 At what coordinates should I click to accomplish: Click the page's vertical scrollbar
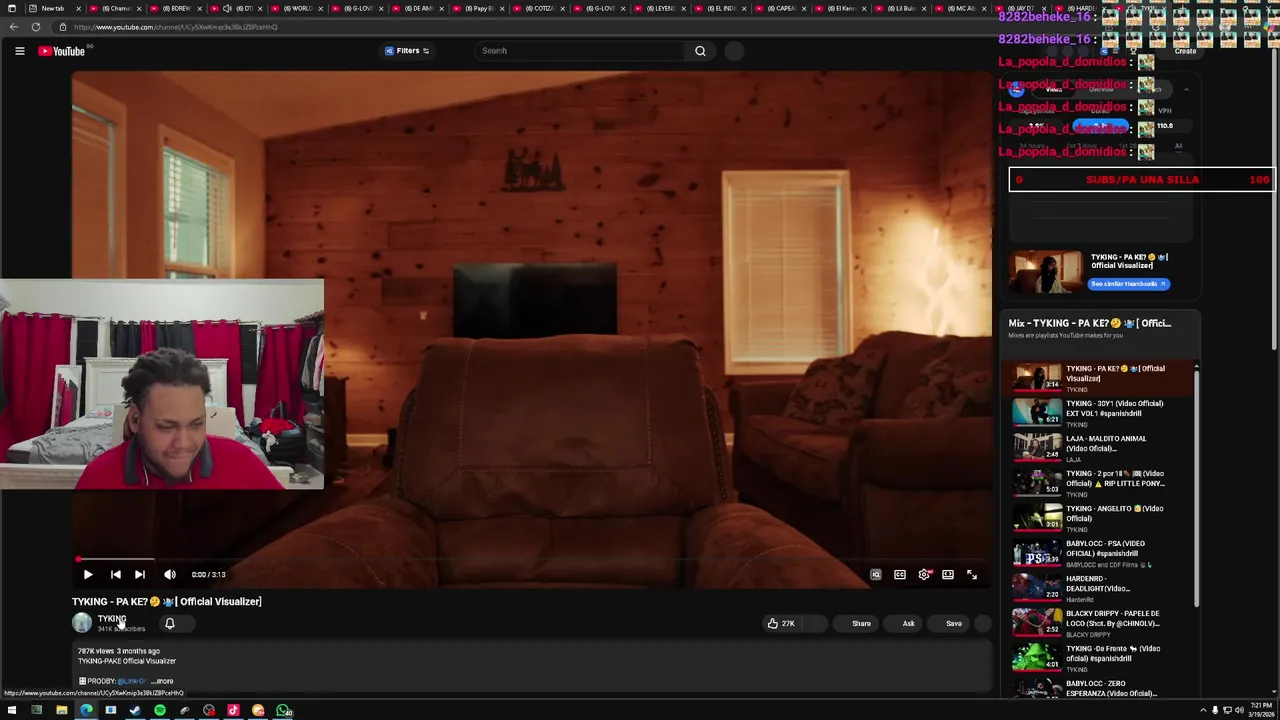click(x=1274, y=200)
